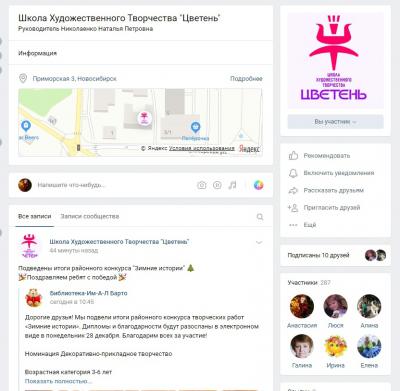The height and width of the screenshot is (391, 400).
Task: Open the colorful poster circle icon
Action: coord(258,185)
